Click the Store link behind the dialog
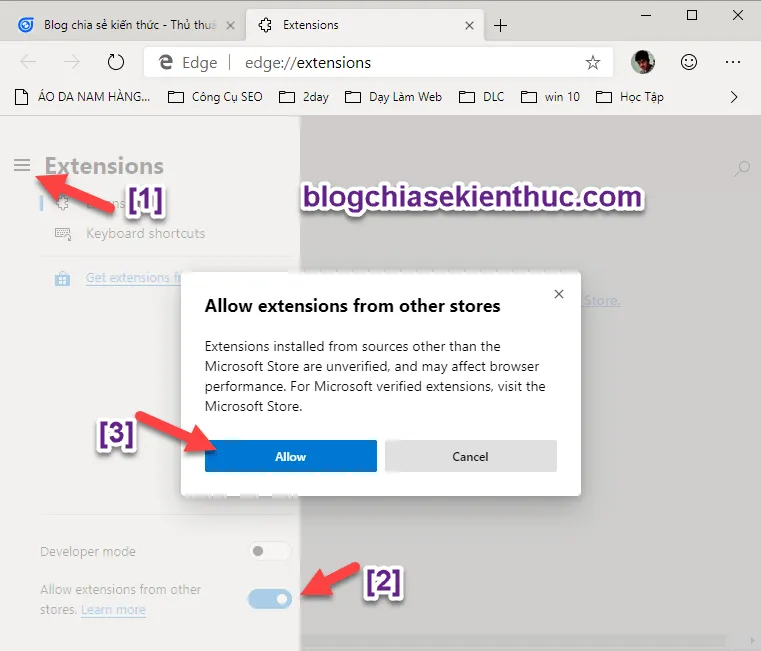Screen dimensions: 761x651 click(602, 300)
